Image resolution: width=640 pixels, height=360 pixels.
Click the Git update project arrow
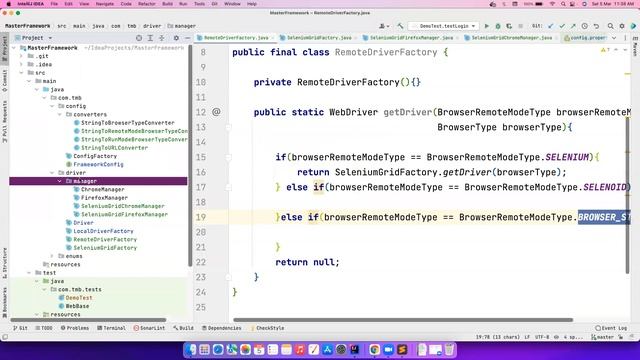pyautogui.click(x=551, y=26)
